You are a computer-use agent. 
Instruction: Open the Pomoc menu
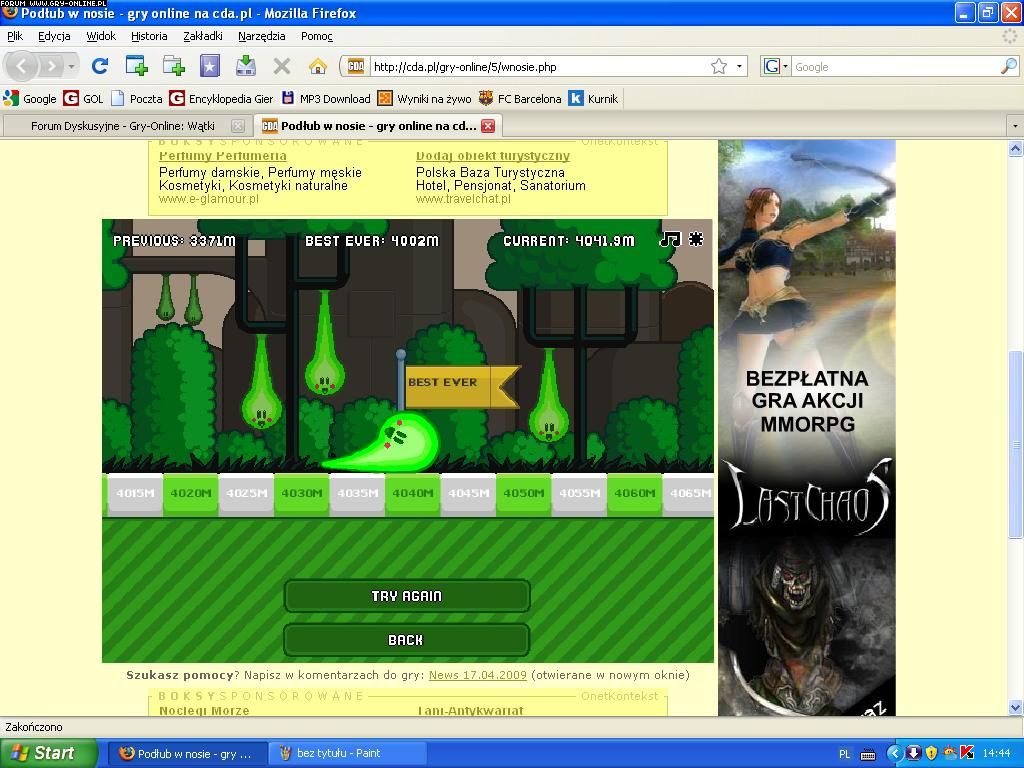(x=317, y=36)
